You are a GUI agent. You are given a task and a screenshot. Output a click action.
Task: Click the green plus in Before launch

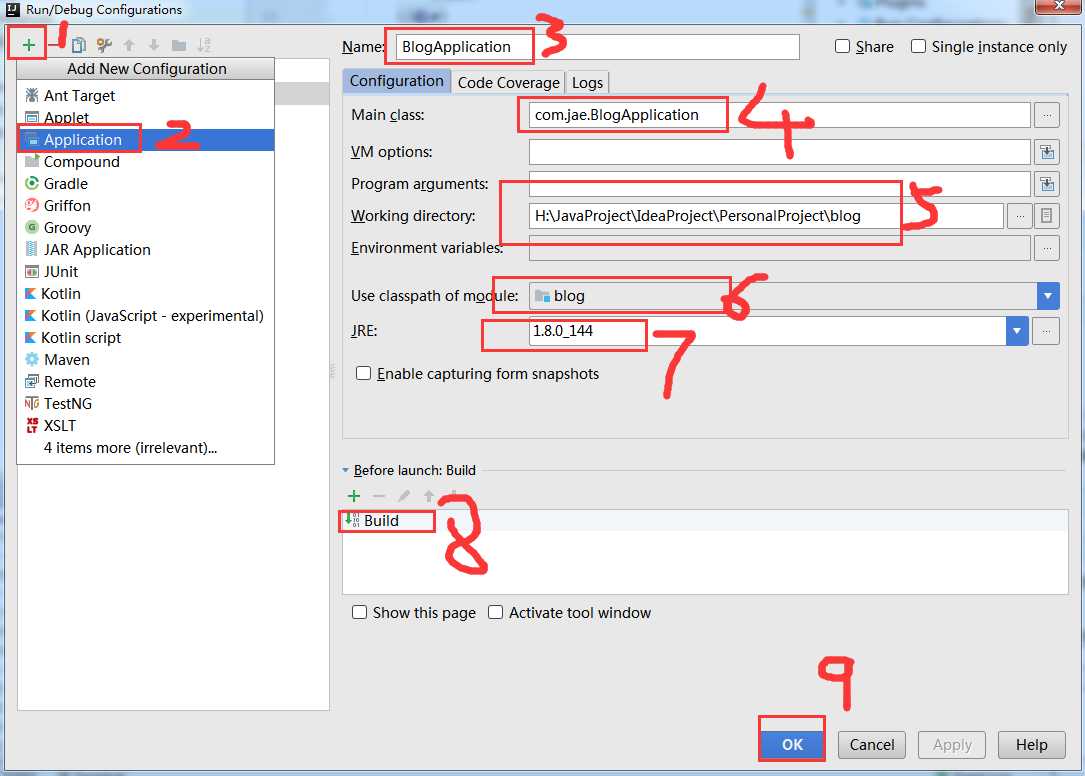pos(354,496)
